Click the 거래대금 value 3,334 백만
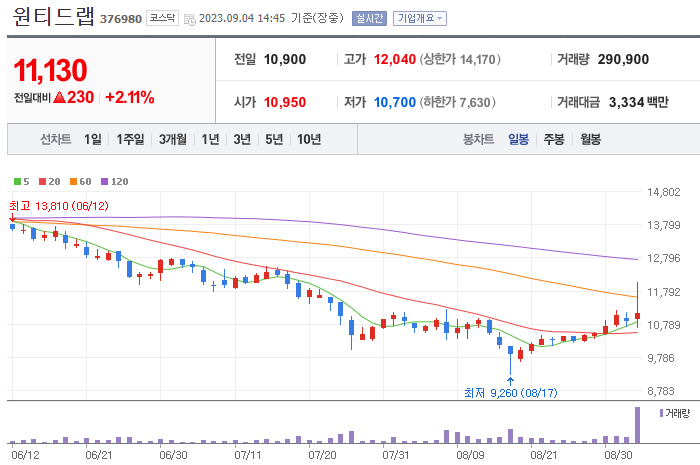 pos(638,102)
